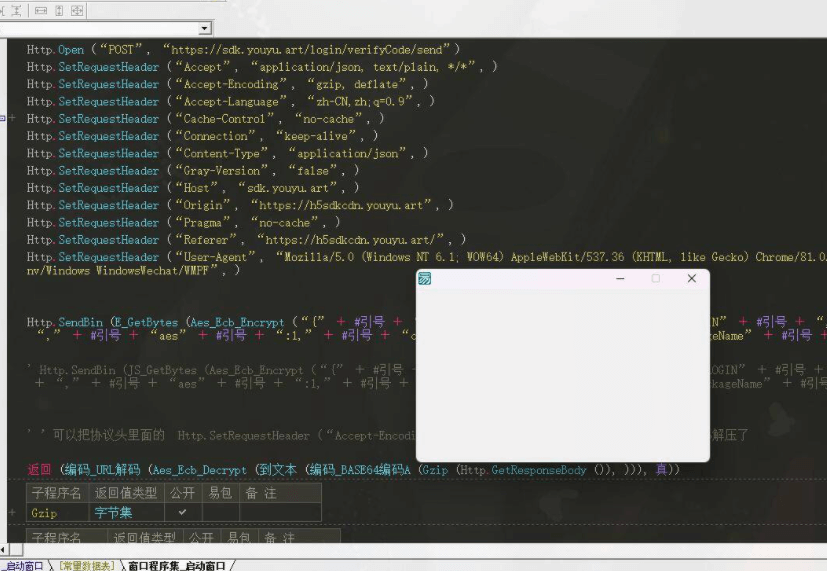Expand the plus marker beside the Cache-Control line

[x=12, y=118]
